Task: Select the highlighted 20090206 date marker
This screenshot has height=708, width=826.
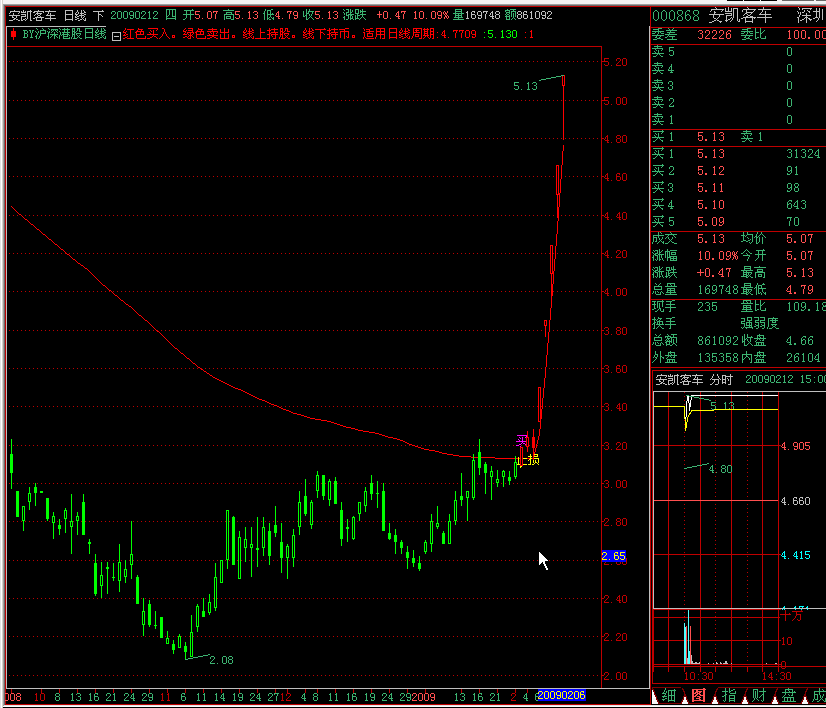Action: click(x=562, y=695)
